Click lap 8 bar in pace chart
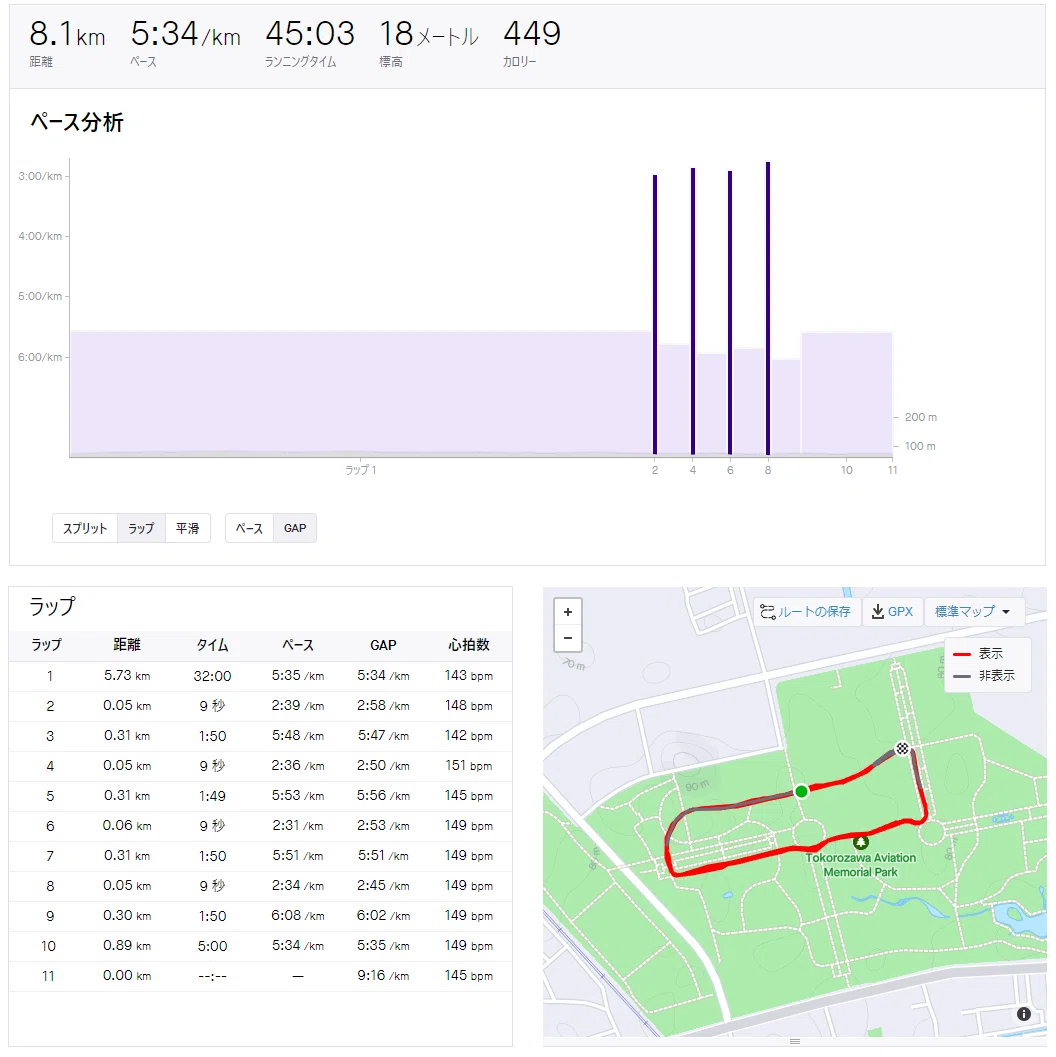 [x=768, y=309]
